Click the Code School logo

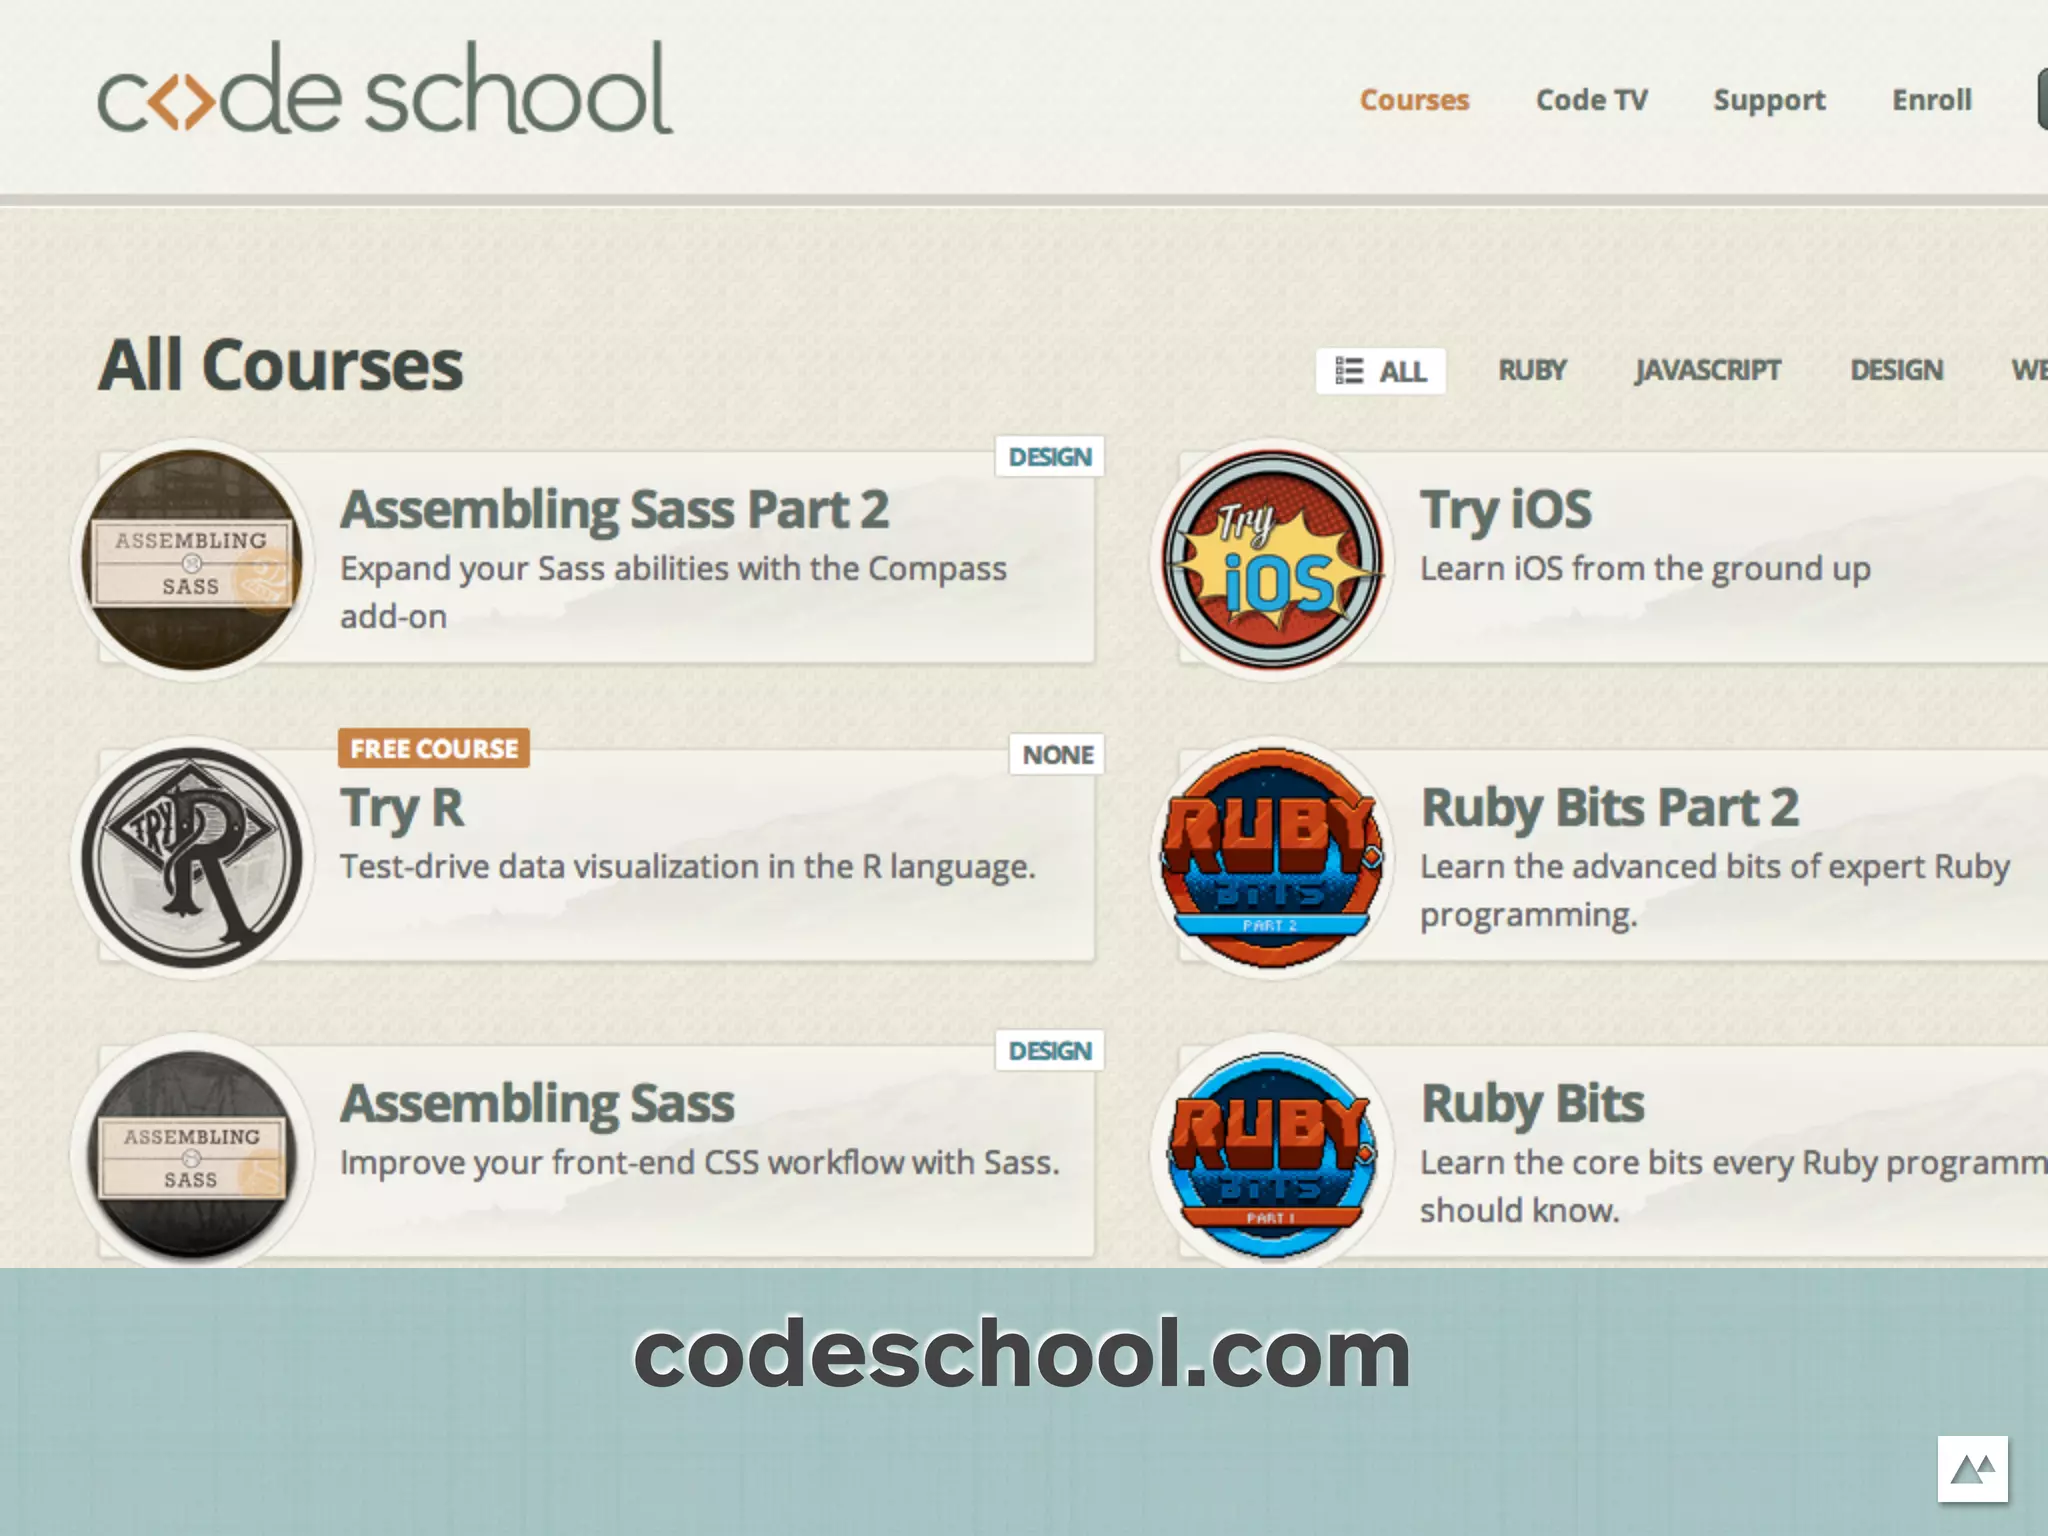[x=385, y=90]
